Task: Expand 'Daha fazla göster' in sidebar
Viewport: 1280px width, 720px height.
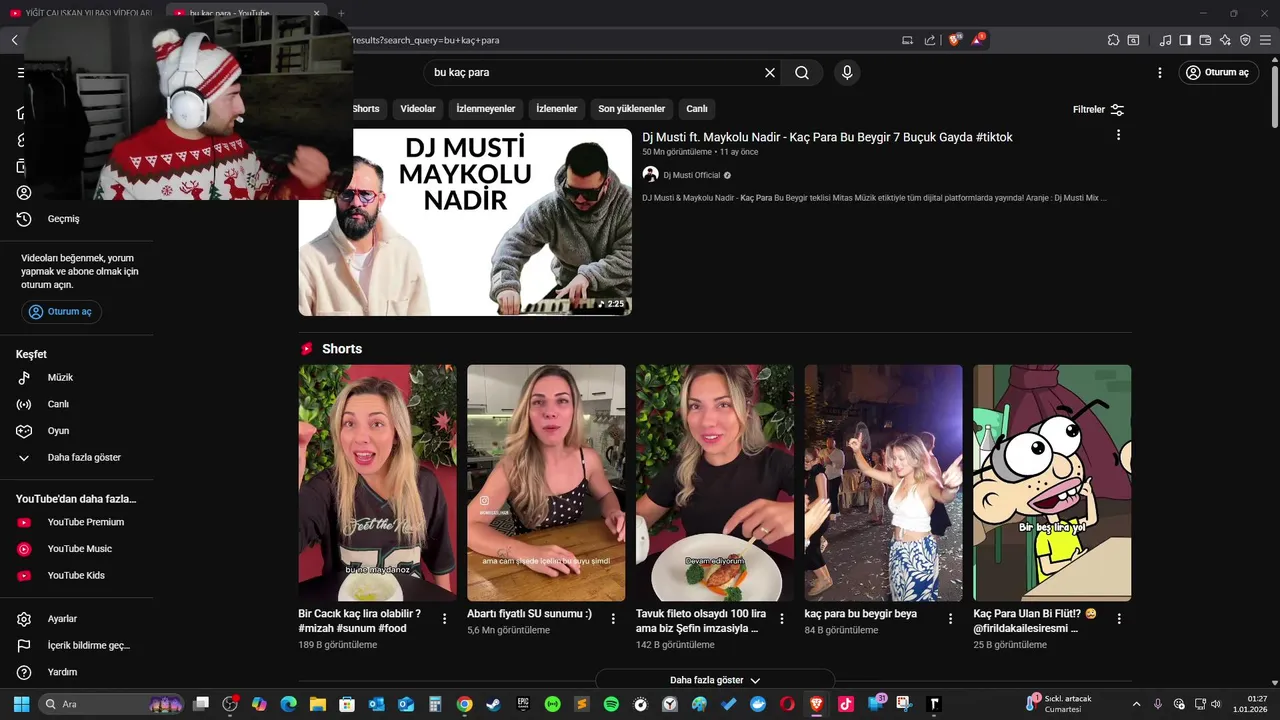Action: (76, 458)
